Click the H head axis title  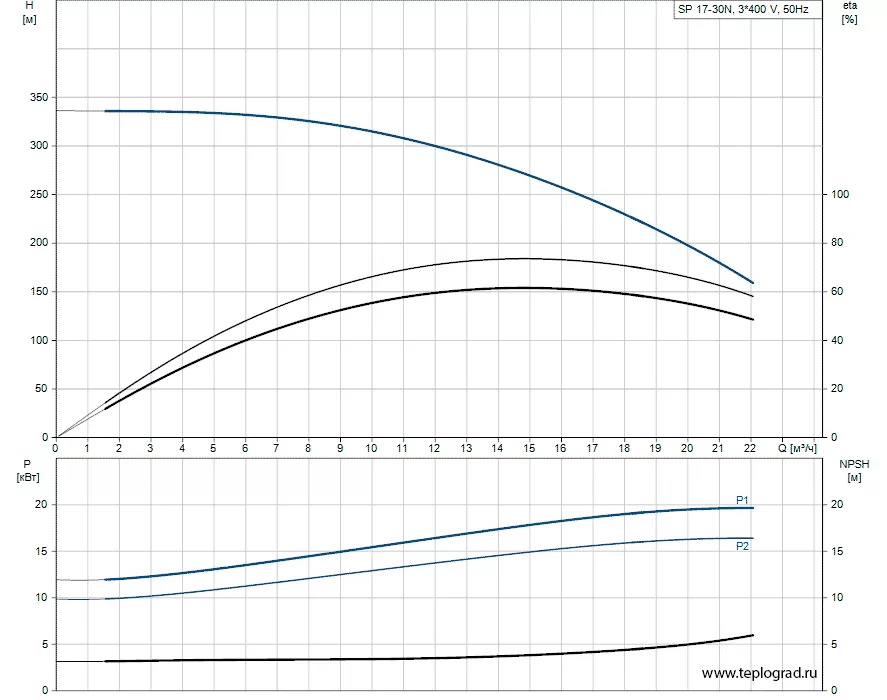pyautogui.click(x=29, y=12)
